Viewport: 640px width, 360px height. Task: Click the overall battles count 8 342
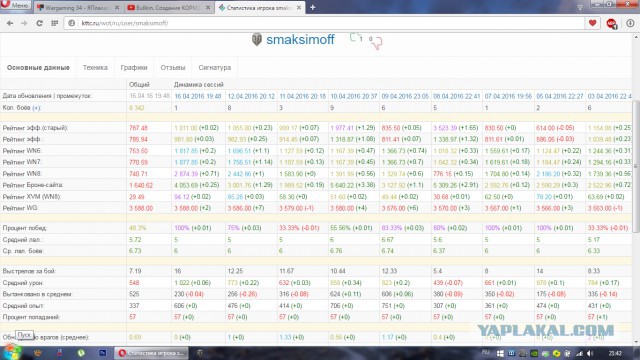pyautogui.click(x=136, y=108)
